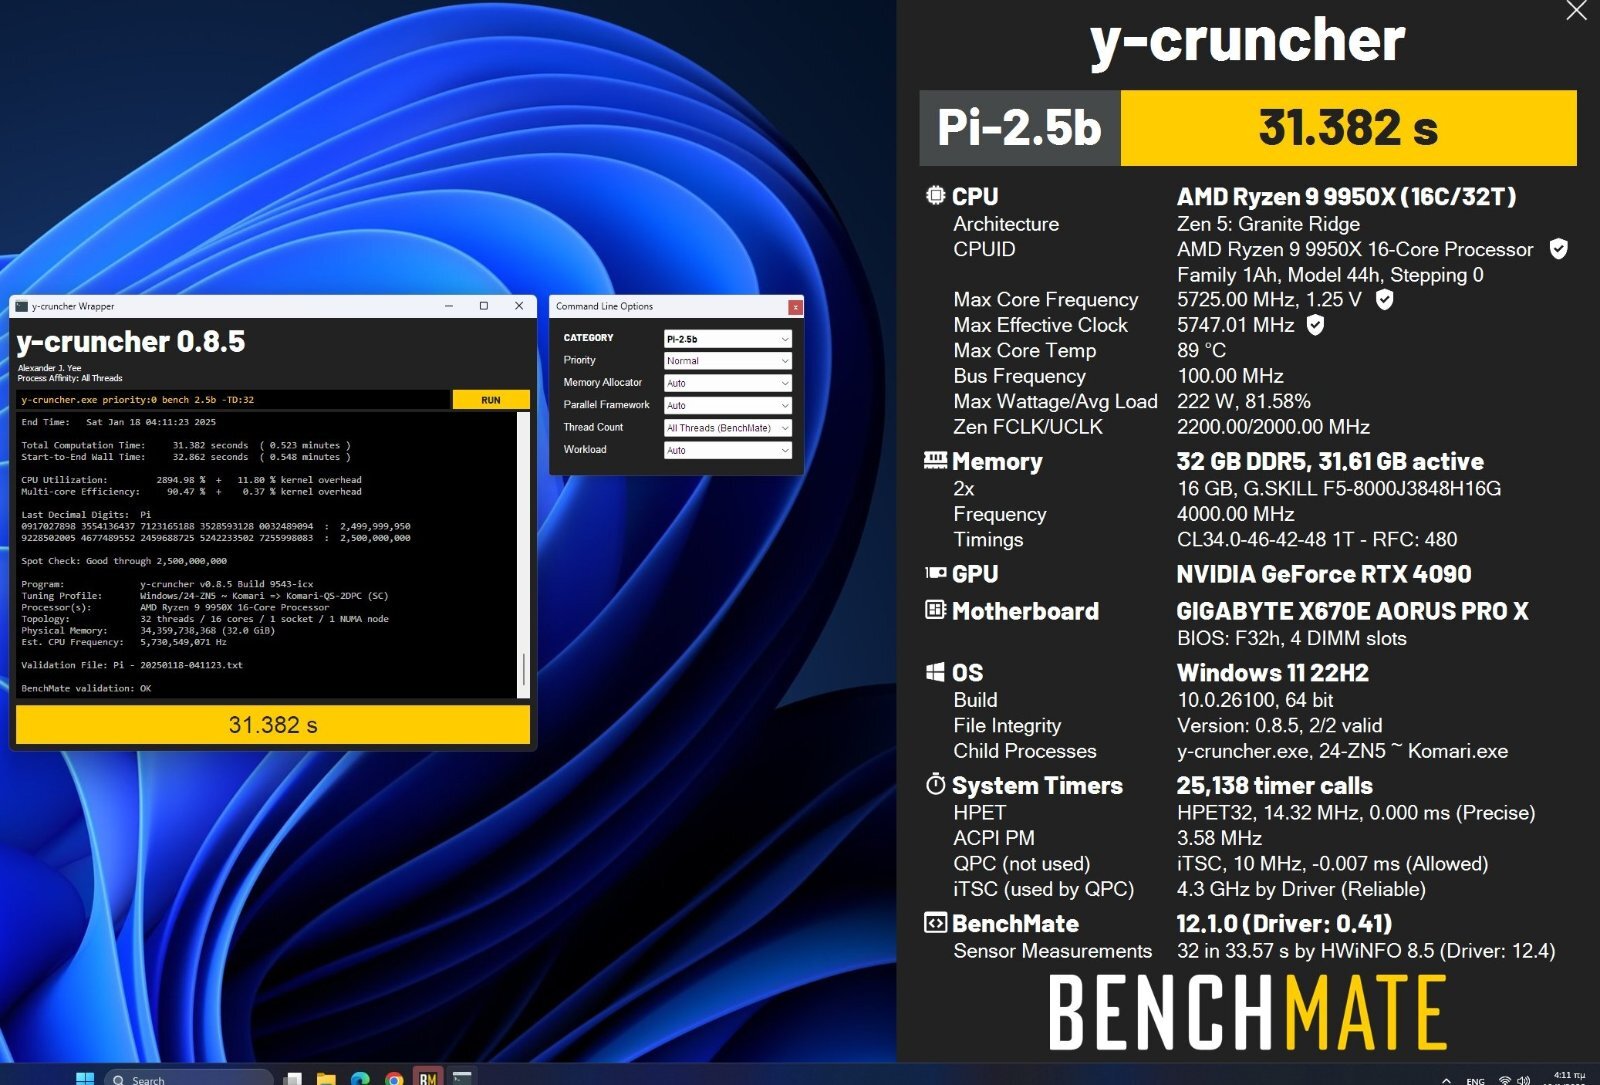The image size is (1600, 1085).
Task: Click '222 W, 81.58%' wattage value
Action: click(x=1243, y=401)
